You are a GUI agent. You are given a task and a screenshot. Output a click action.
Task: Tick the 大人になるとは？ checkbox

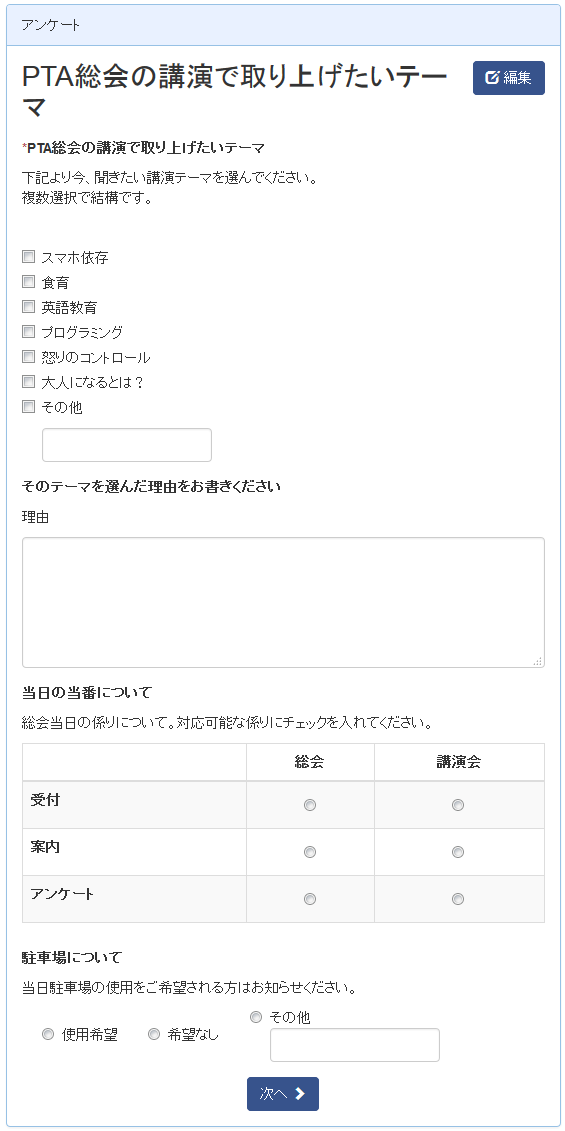29,381
